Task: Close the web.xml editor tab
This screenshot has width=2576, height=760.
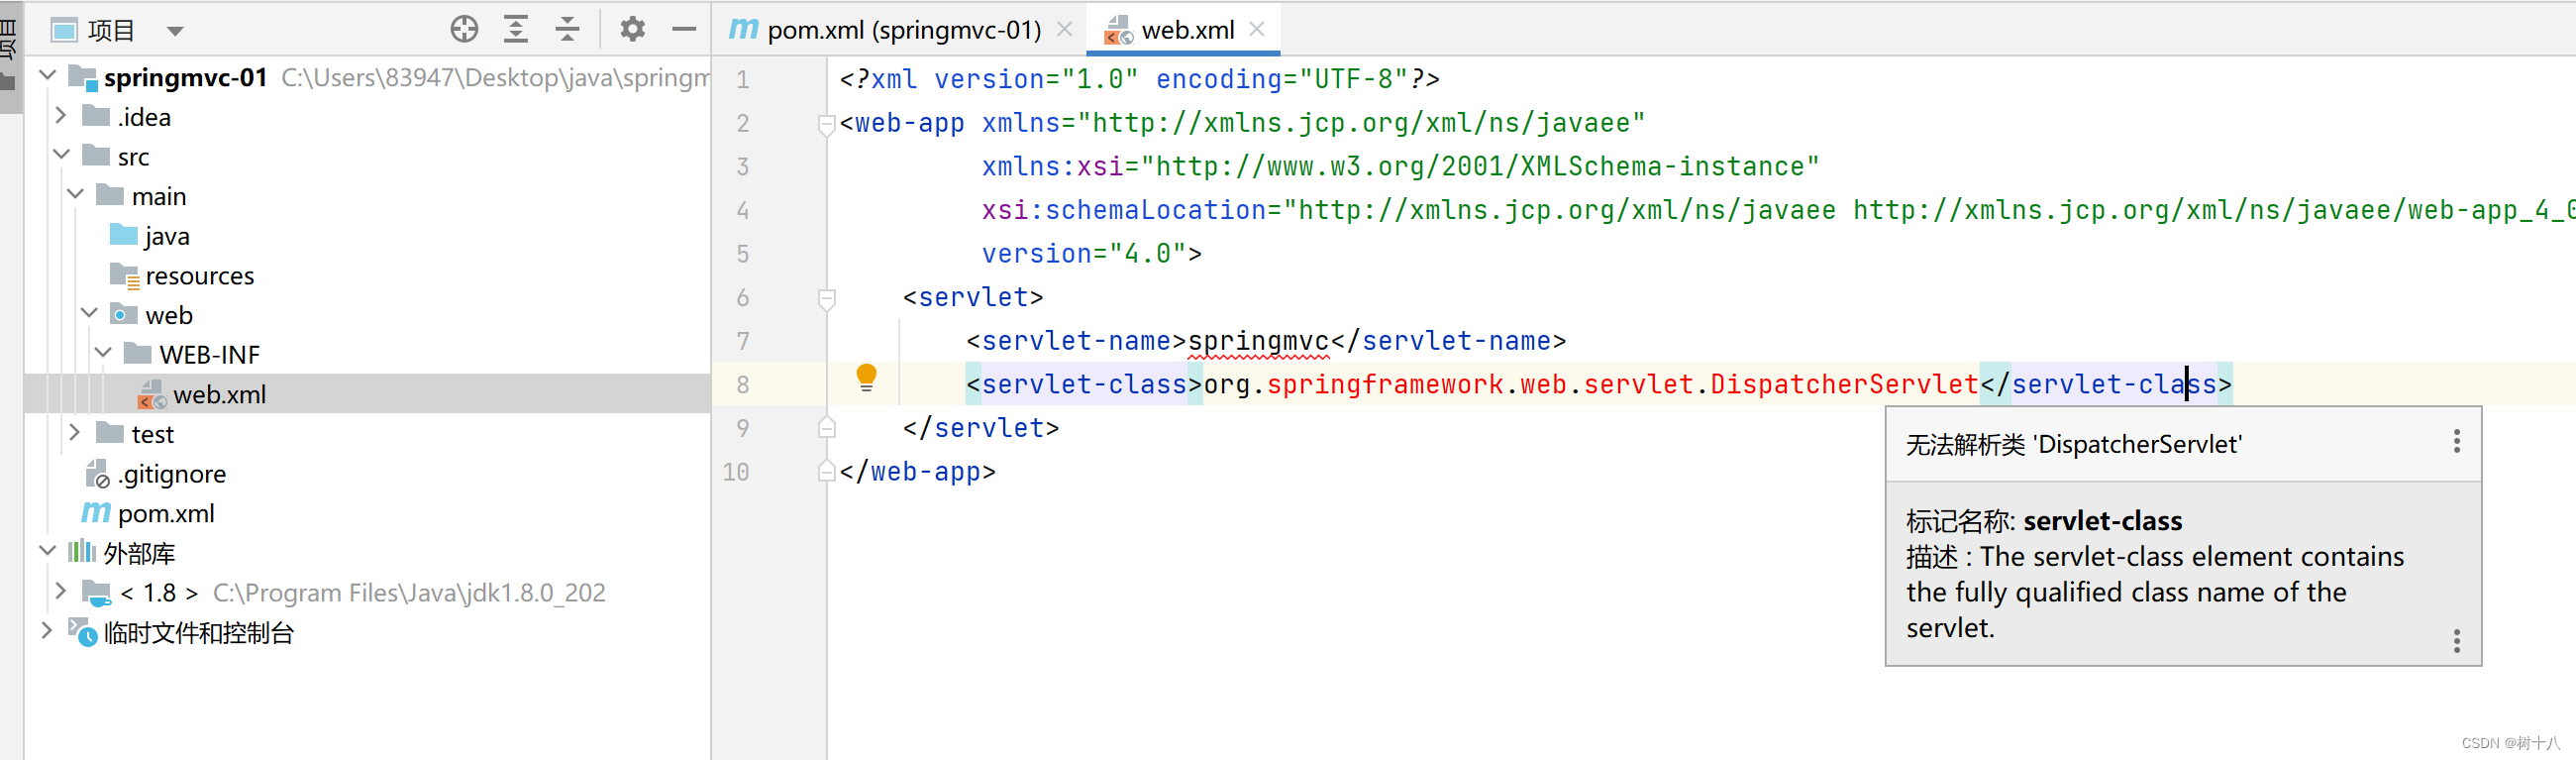Action: (1257, 30)
